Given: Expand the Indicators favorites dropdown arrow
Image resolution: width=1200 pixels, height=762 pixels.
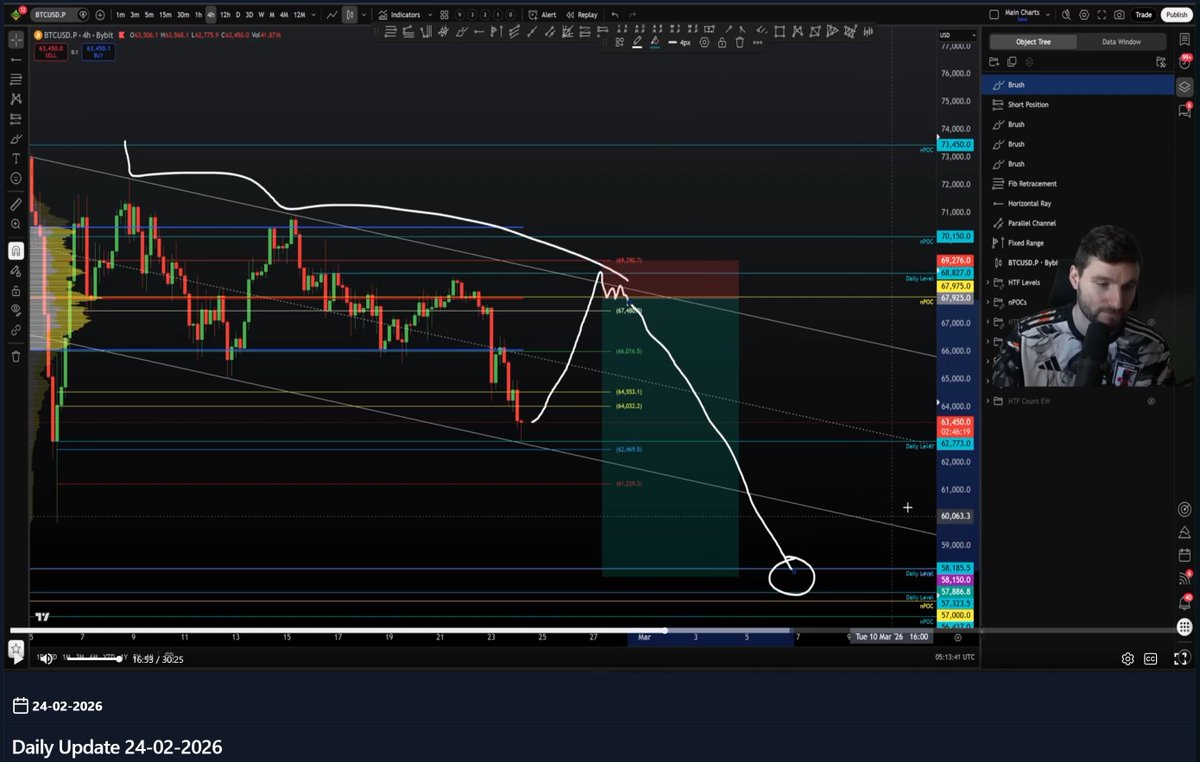Looking at the screenshot, I should (x=430, y=15).
